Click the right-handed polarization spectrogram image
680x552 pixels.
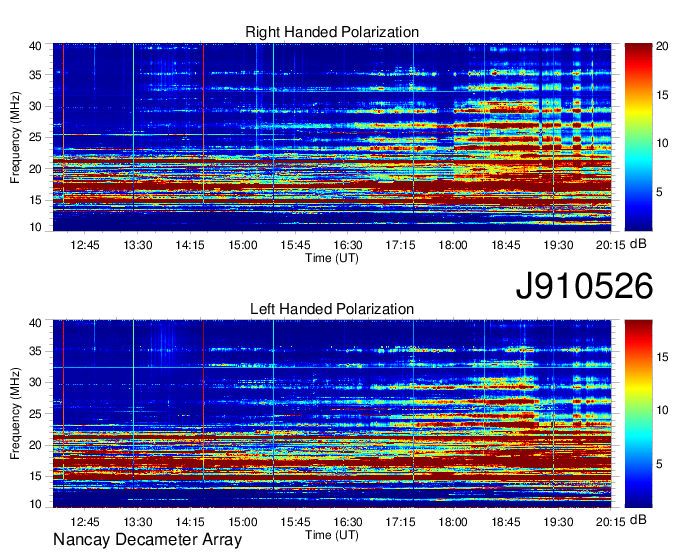click(332, 137)
